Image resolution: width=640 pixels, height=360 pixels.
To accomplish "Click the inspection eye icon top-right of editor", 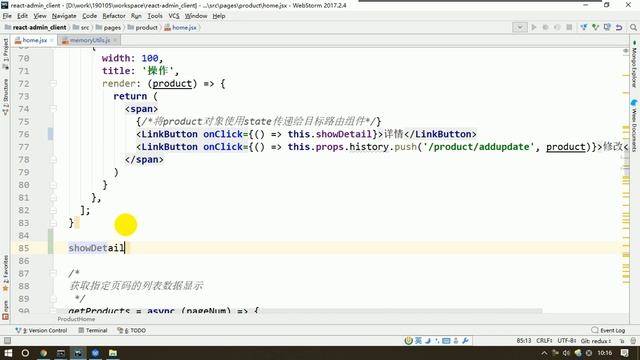I will coord(625,51).
